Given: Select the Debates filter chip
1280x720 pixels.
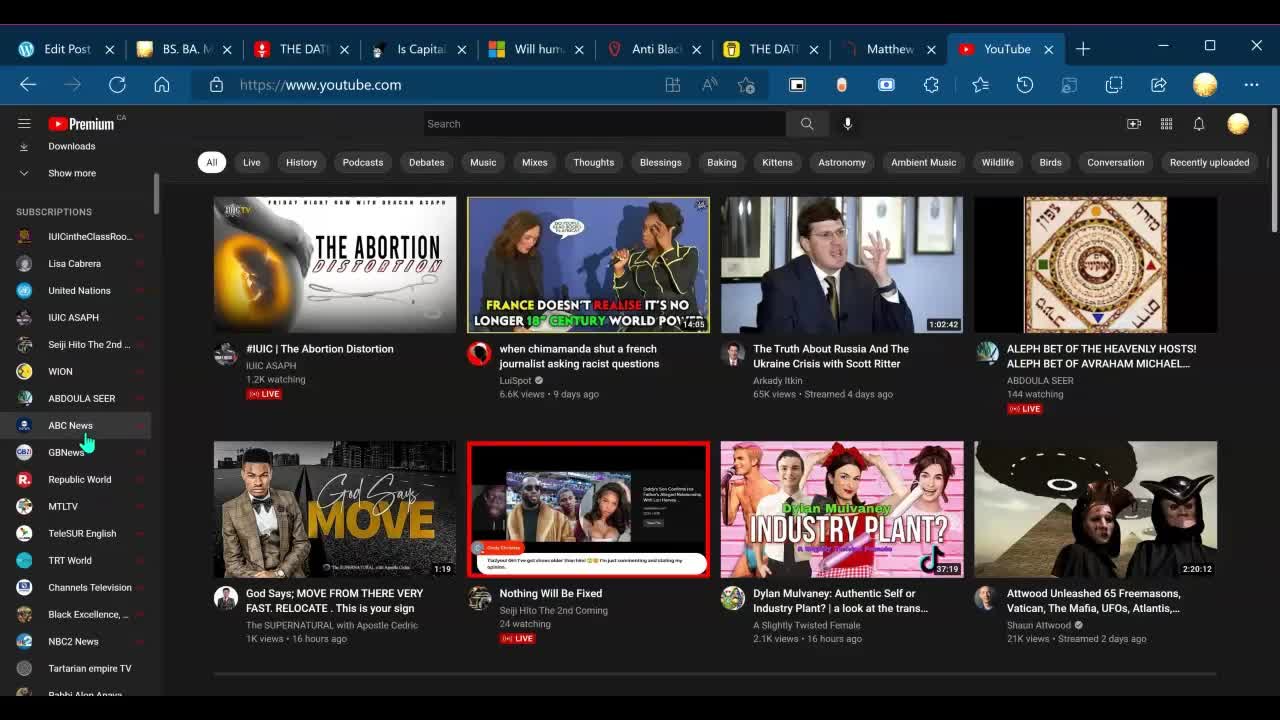Looking at the screenshot, I should coord(426,162).
